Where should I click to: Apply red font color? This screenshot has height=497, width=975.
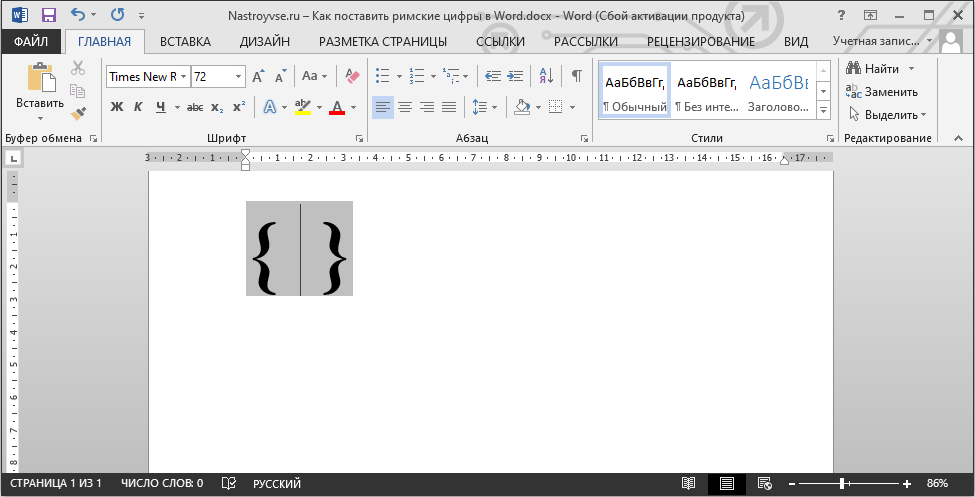click(337, 107)
